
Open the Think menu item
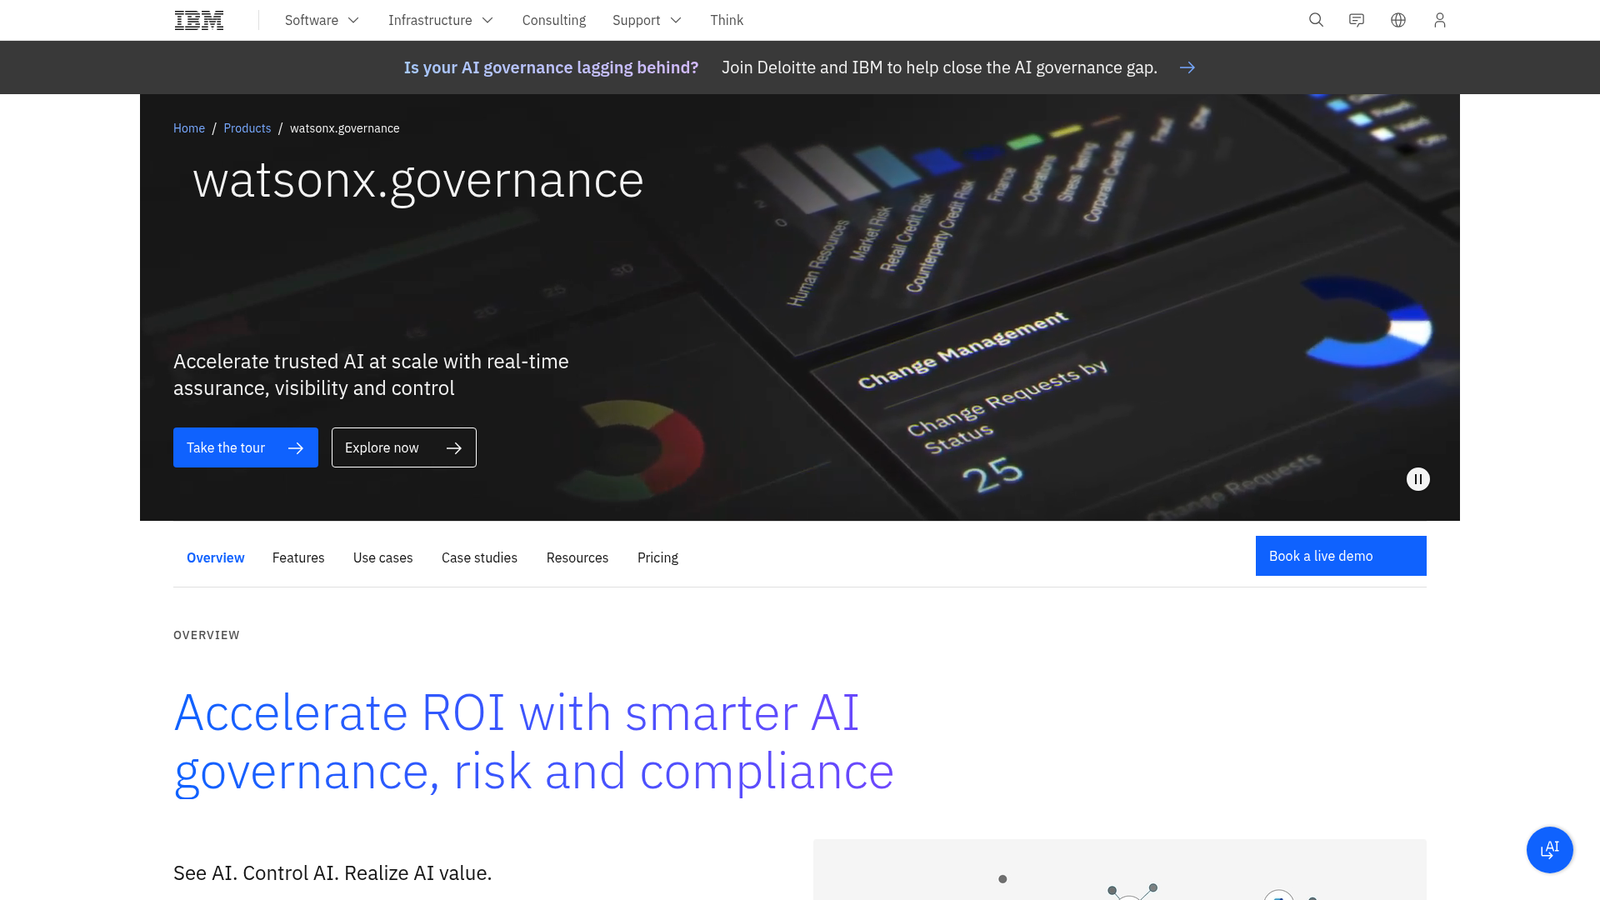(x=727, y=20)
